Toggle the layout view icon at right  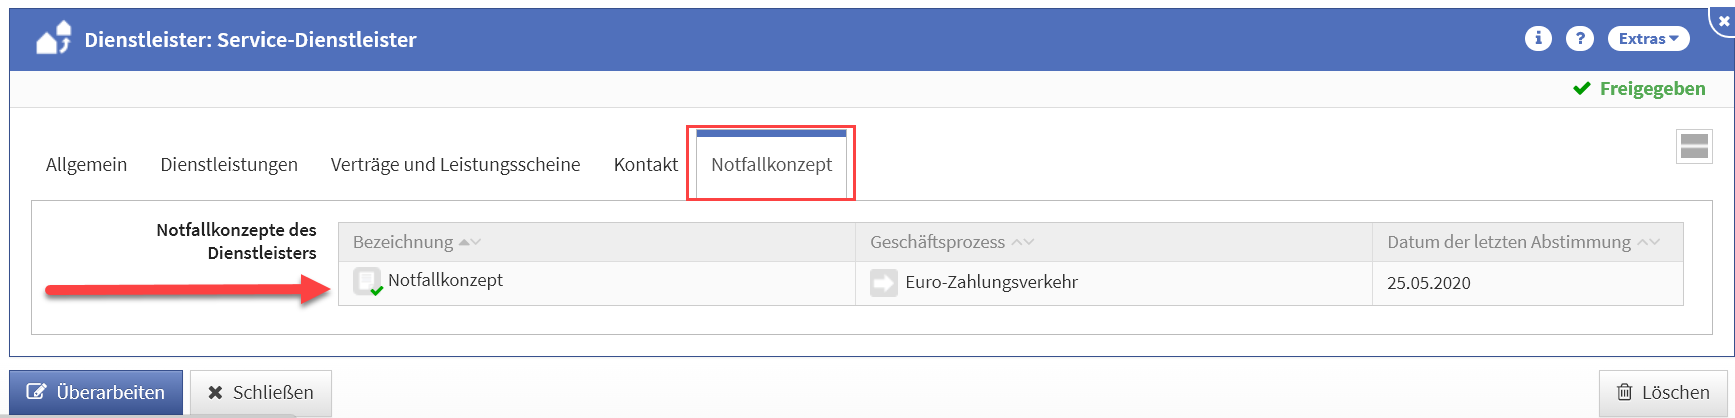pyautogui.click(x=1694, y=146)
